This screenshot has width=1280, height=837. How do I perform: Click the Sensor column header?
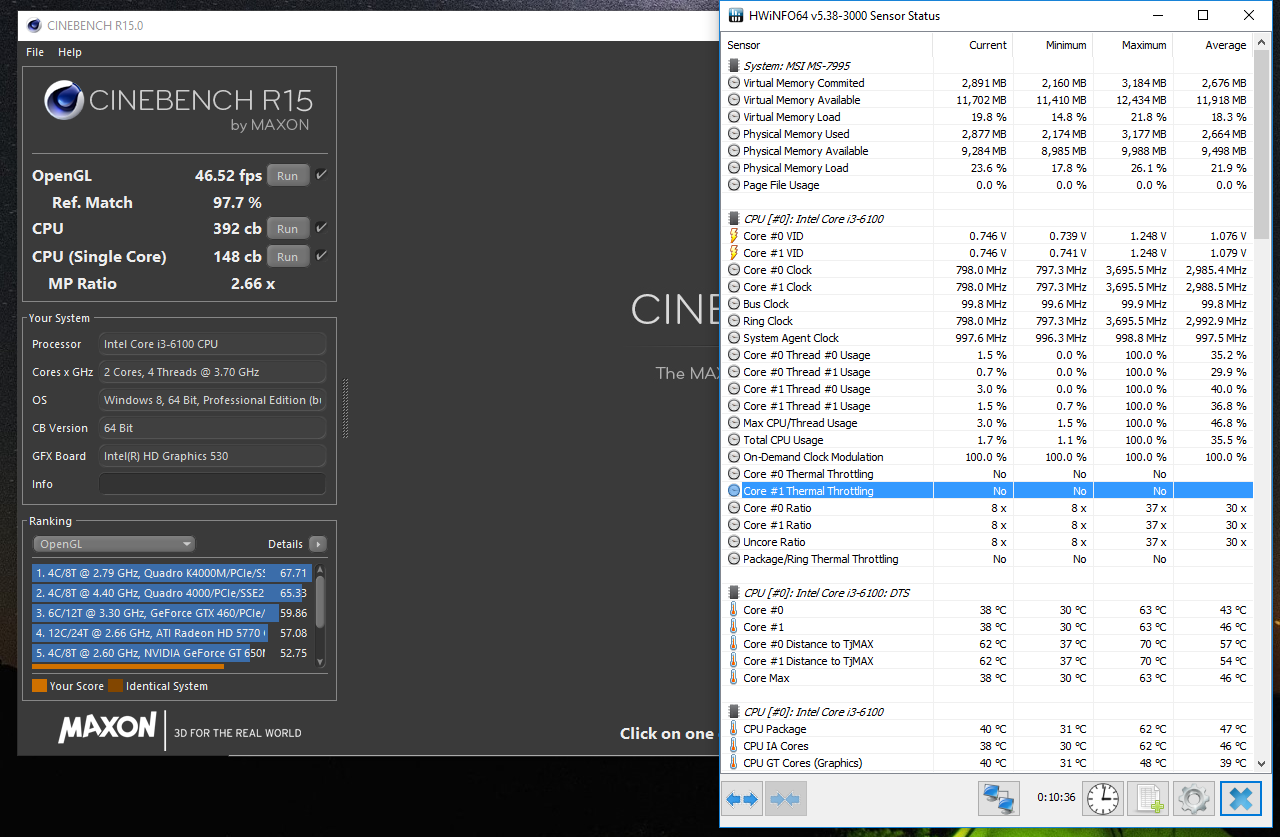pyautogui.click(x=826, y=45)
